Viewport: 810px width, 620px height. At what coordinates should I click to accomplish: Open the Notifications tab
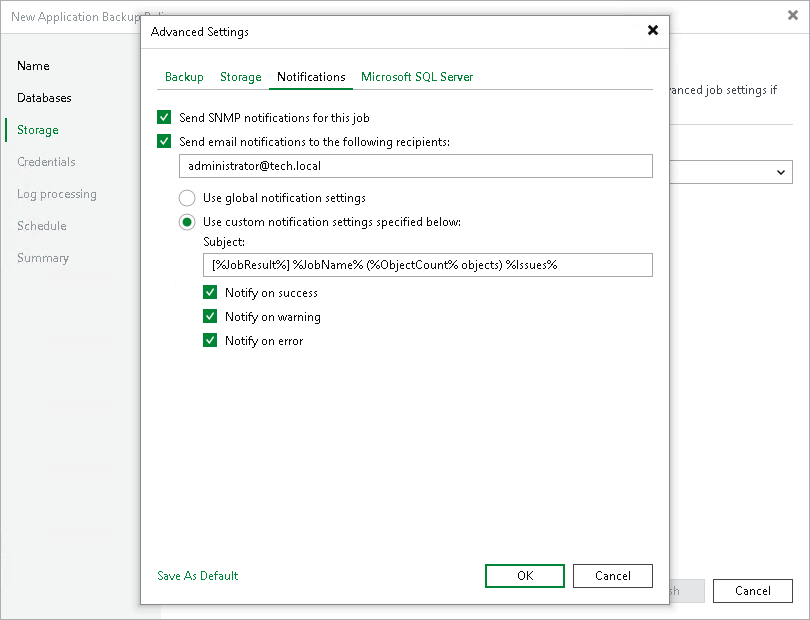pos(312,76)
